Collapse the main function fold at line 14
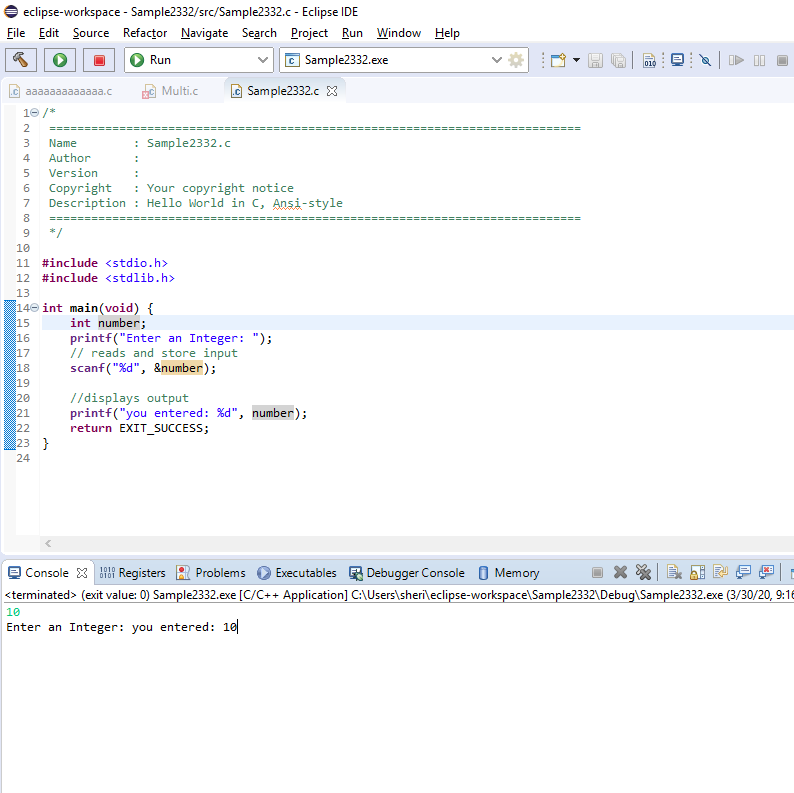The height and width of the screenshot is (793, 794). pyautogui.click(x=35, y=308)
